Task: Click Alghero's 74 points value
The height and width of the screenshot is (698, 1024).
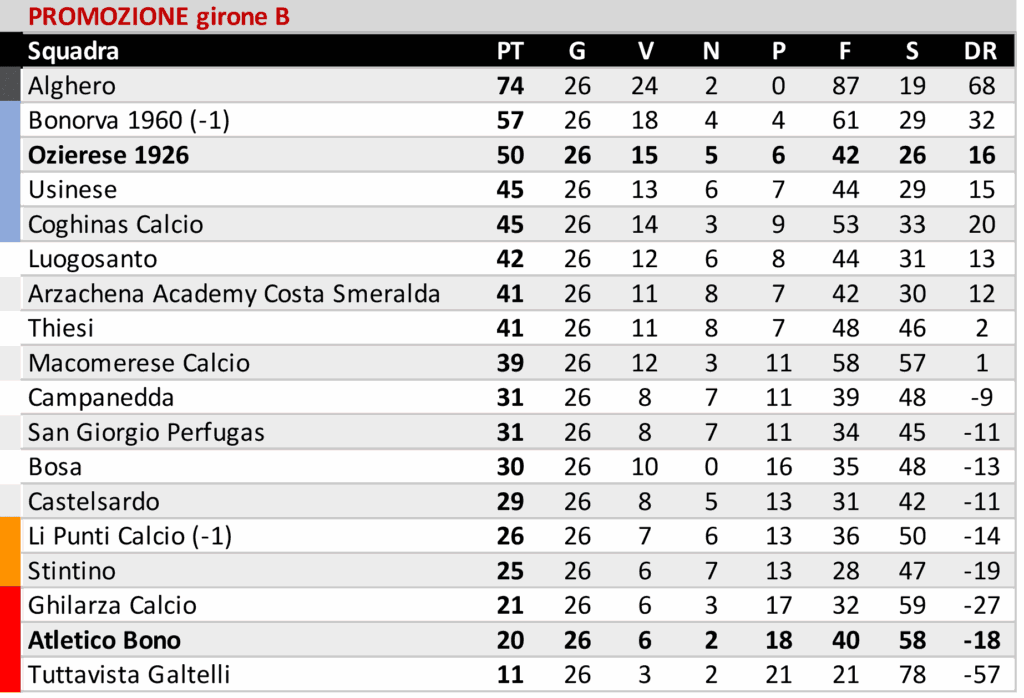Action: (510, 86)
